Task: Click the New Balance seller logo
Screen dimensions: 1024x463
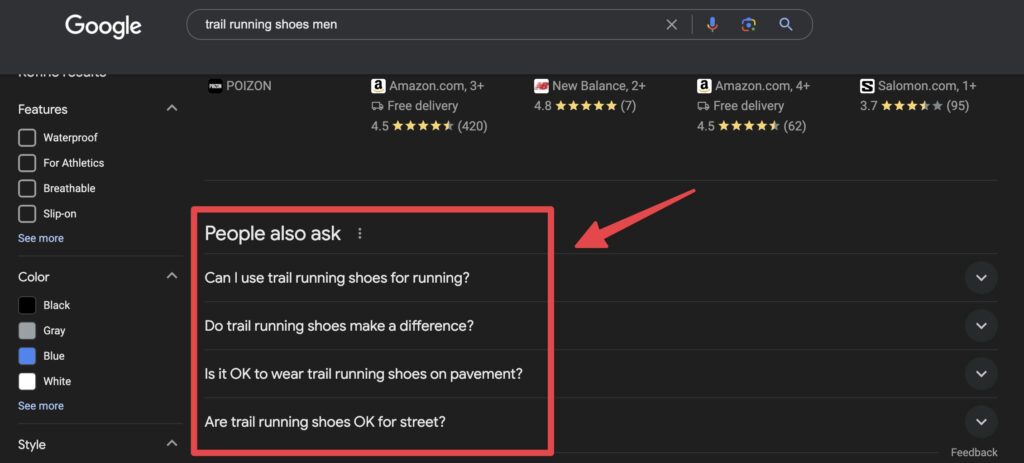Action: pyautogui.click(x=541, y=86)
